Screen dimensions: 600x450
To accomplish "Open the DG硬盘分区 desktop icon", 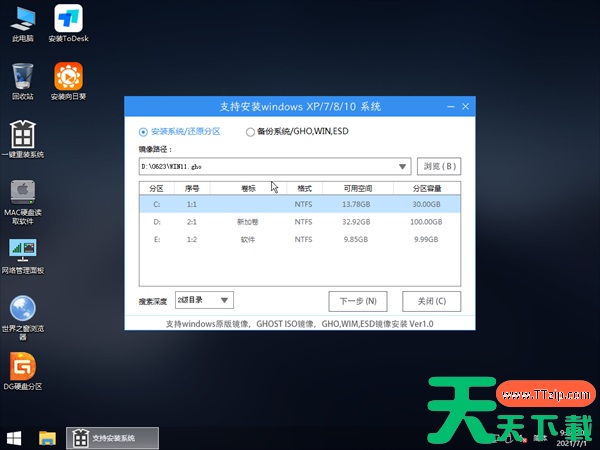I will coord(23,371).
